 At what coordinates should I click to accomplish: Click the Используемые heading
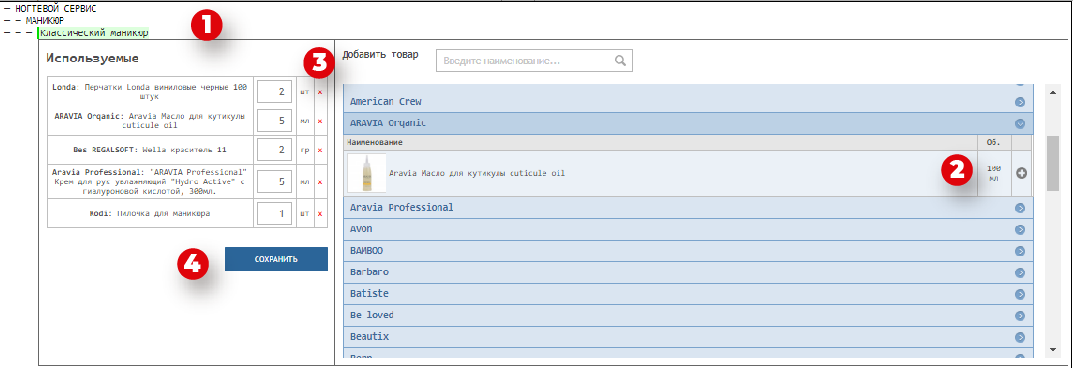(92, 59)
